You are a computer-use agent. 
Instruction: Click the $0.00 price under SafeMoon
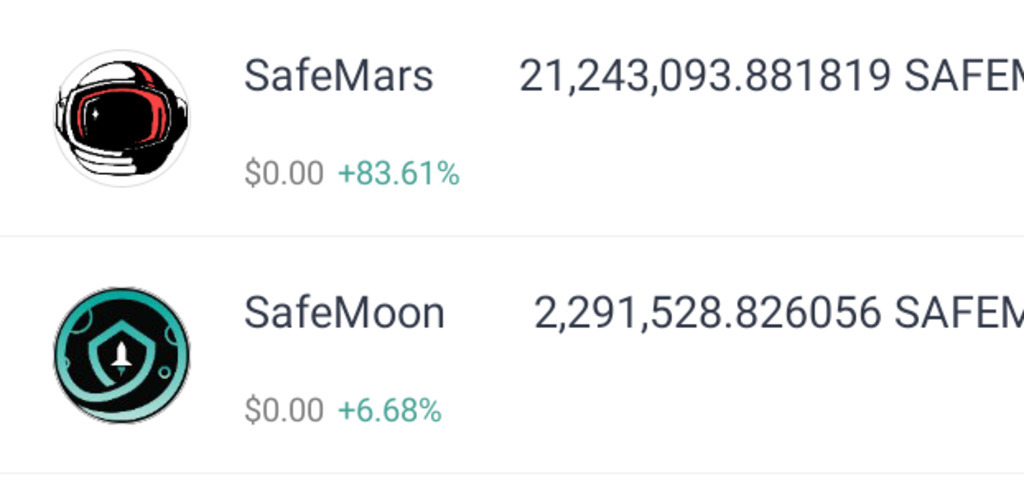284,410
